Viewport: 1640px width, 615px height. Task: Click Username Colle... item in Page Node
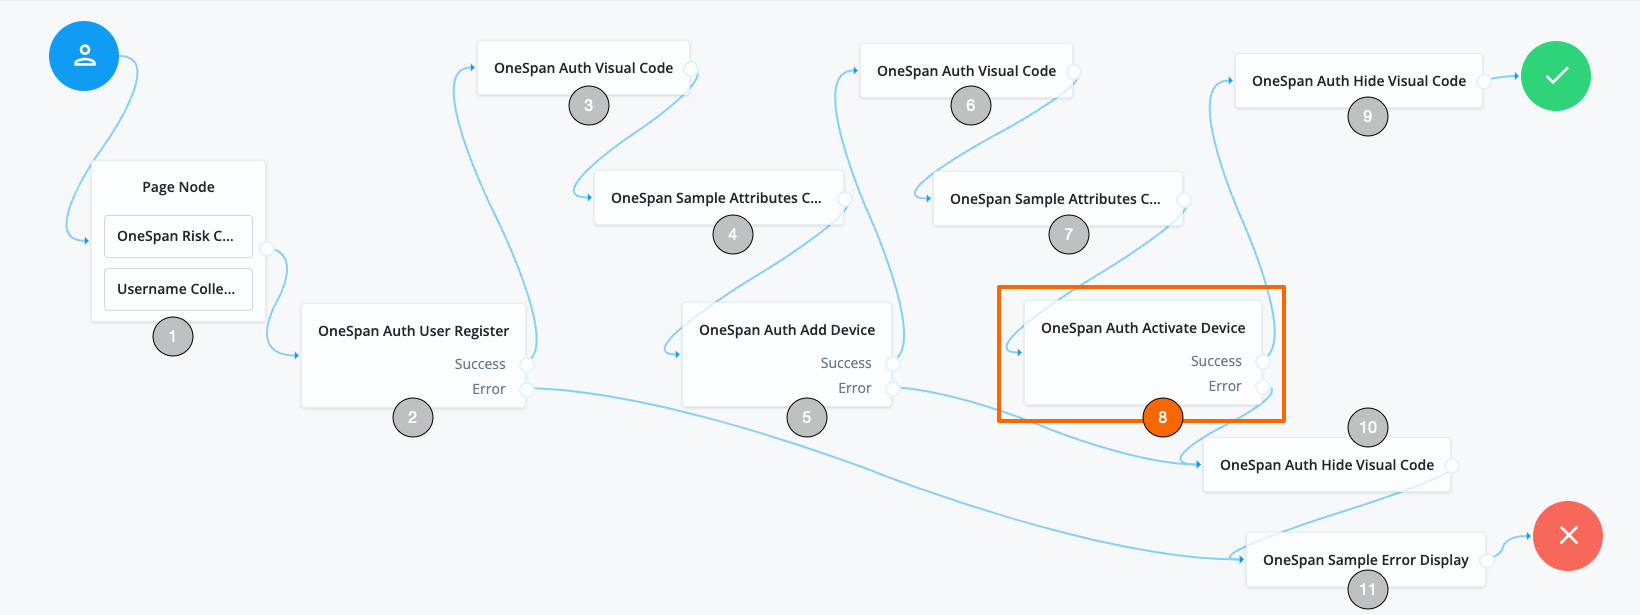click(177, 289)
